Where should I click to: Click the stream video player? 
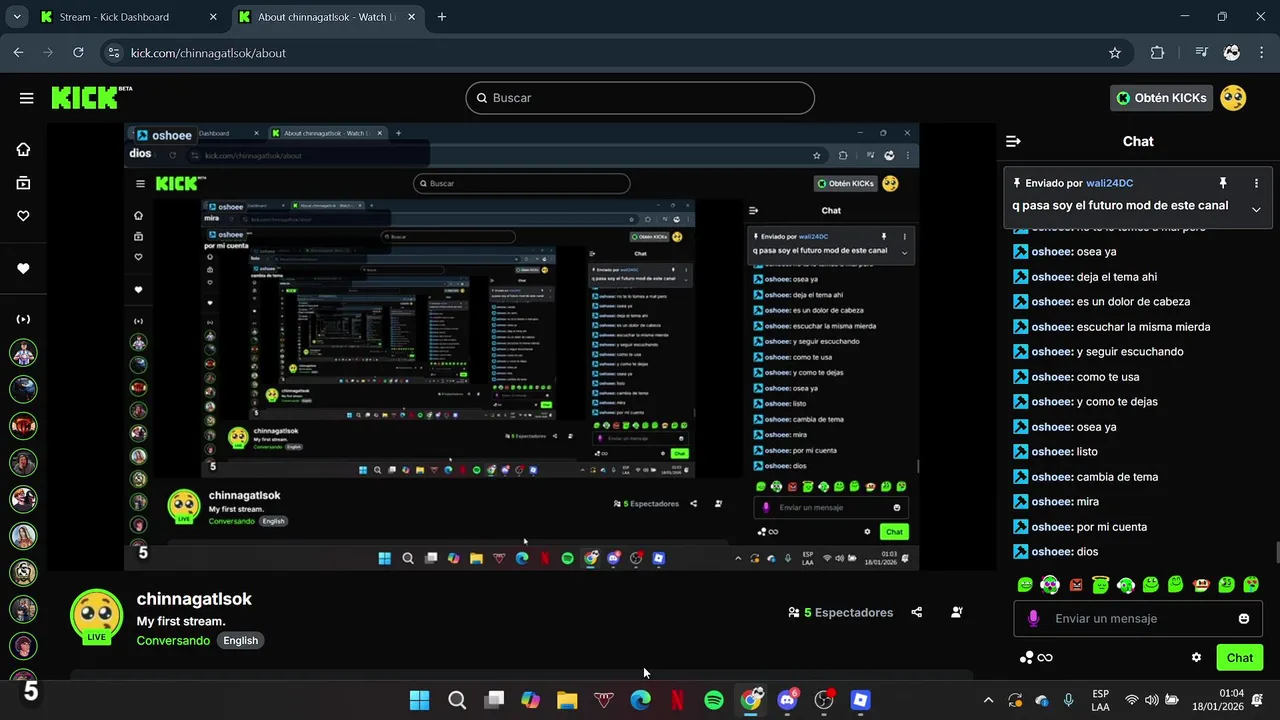coord(521,347)
